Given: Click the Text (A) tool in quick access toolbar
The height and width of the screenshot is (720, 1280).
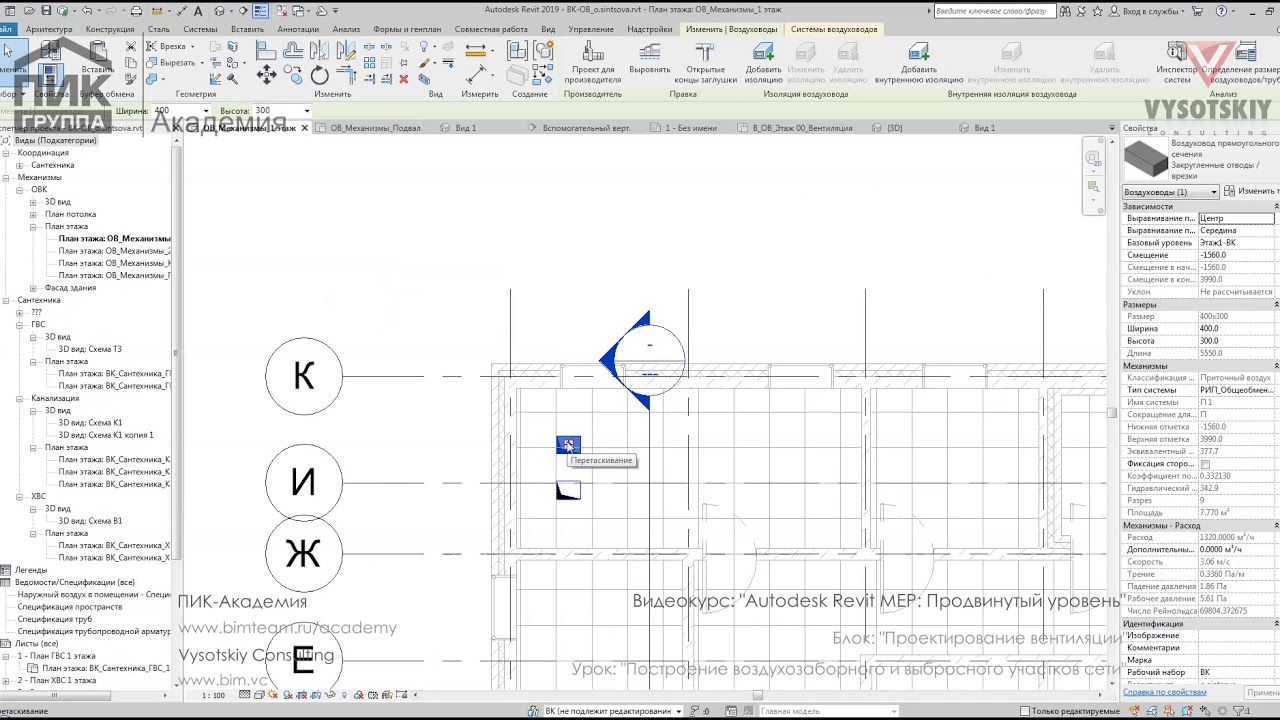Looking at the screenshot, I should tap(199, 11).
